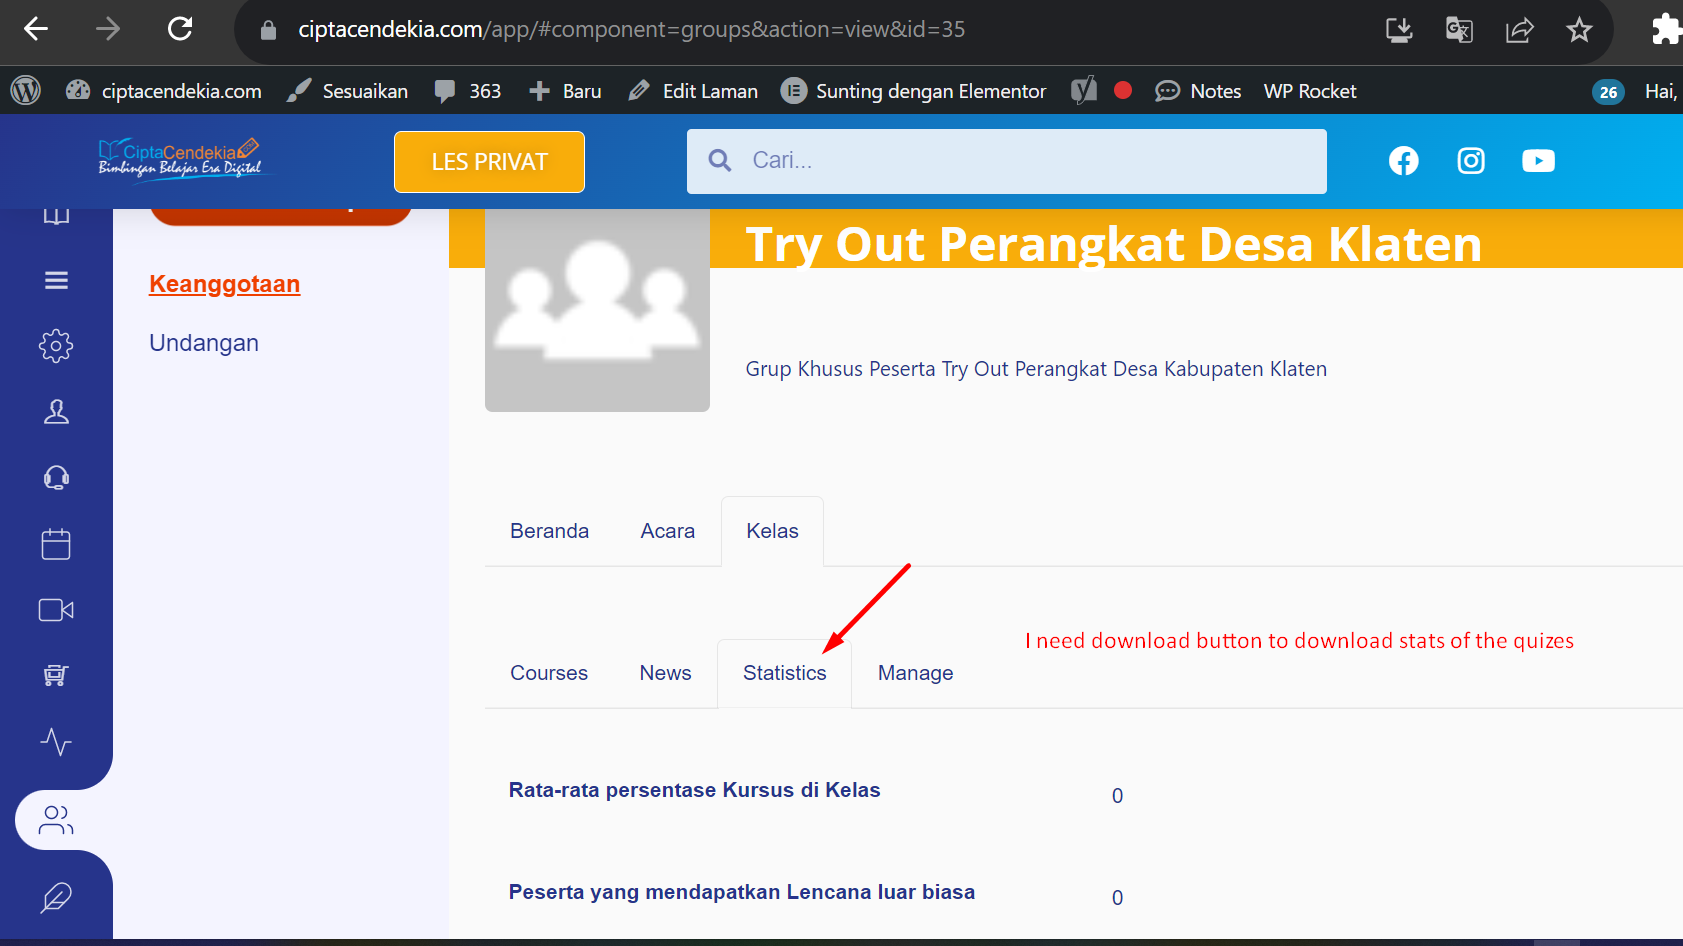Click the Hai greeting account menu
1683x946 pixels.
(1663, 91)
